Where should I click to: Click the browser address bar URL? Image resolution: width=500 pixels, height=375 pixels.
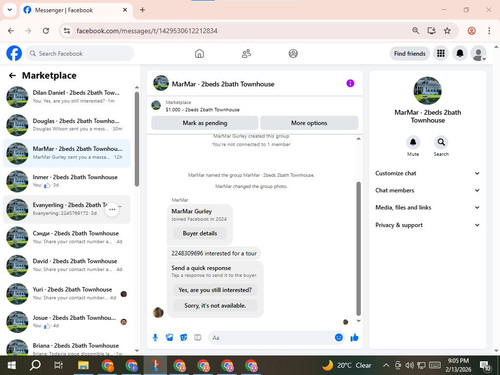pos(147,31)
